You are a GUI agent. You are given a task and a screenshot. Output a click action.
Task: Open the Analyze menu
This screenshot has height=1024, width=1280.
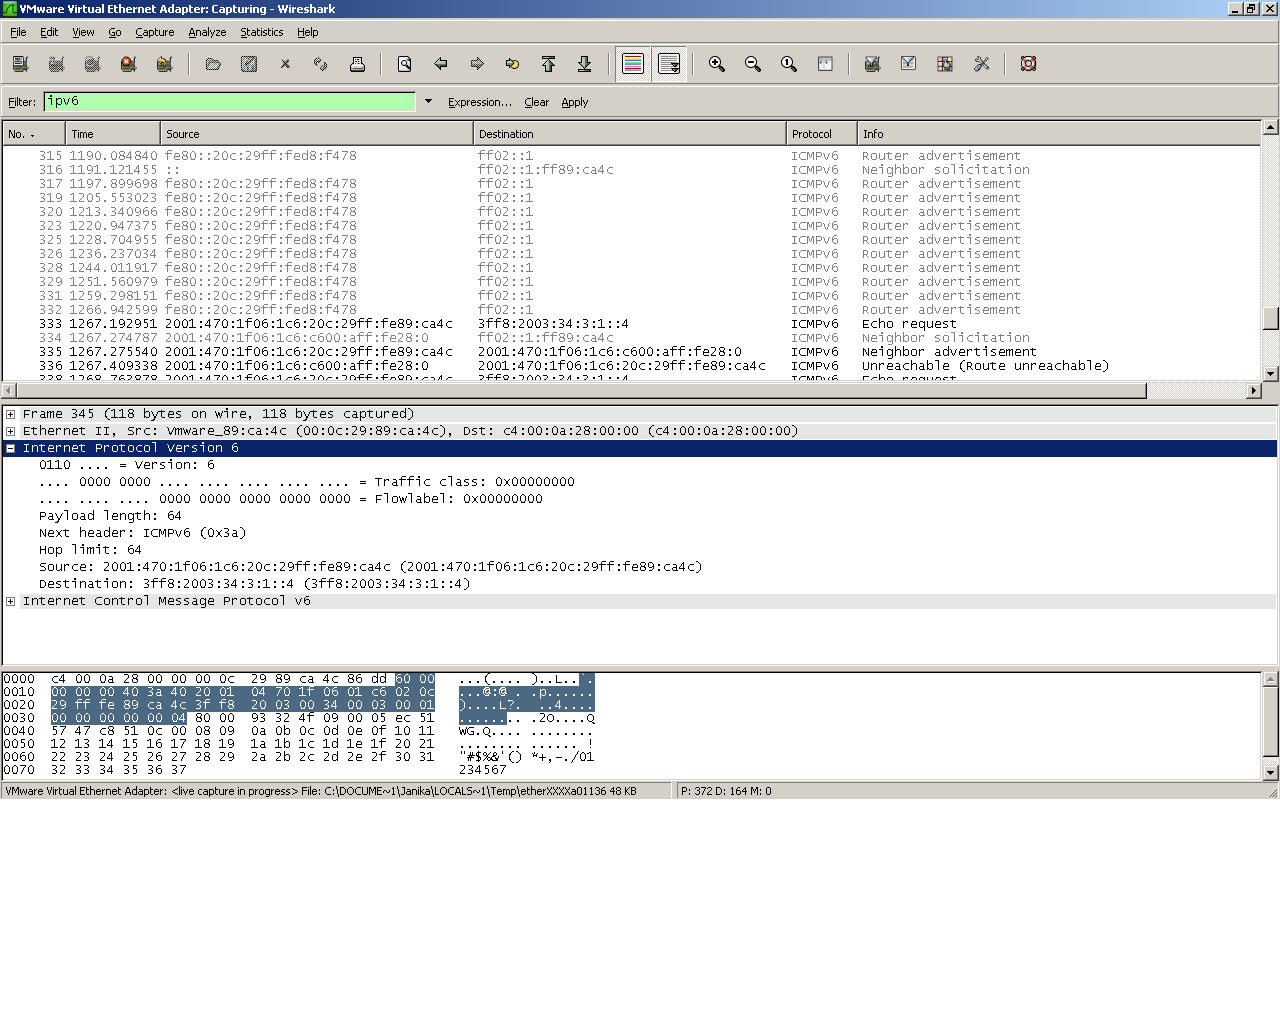tap(207, 32)
